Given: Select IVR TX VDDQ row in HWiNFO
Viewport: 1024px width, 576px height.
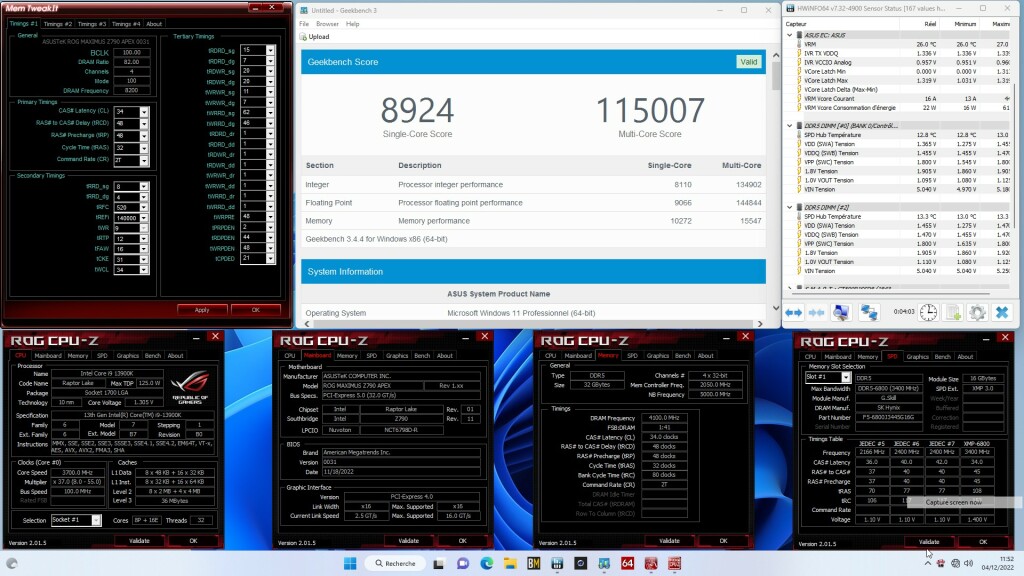Looking at the screenshot, I should 899,53.
